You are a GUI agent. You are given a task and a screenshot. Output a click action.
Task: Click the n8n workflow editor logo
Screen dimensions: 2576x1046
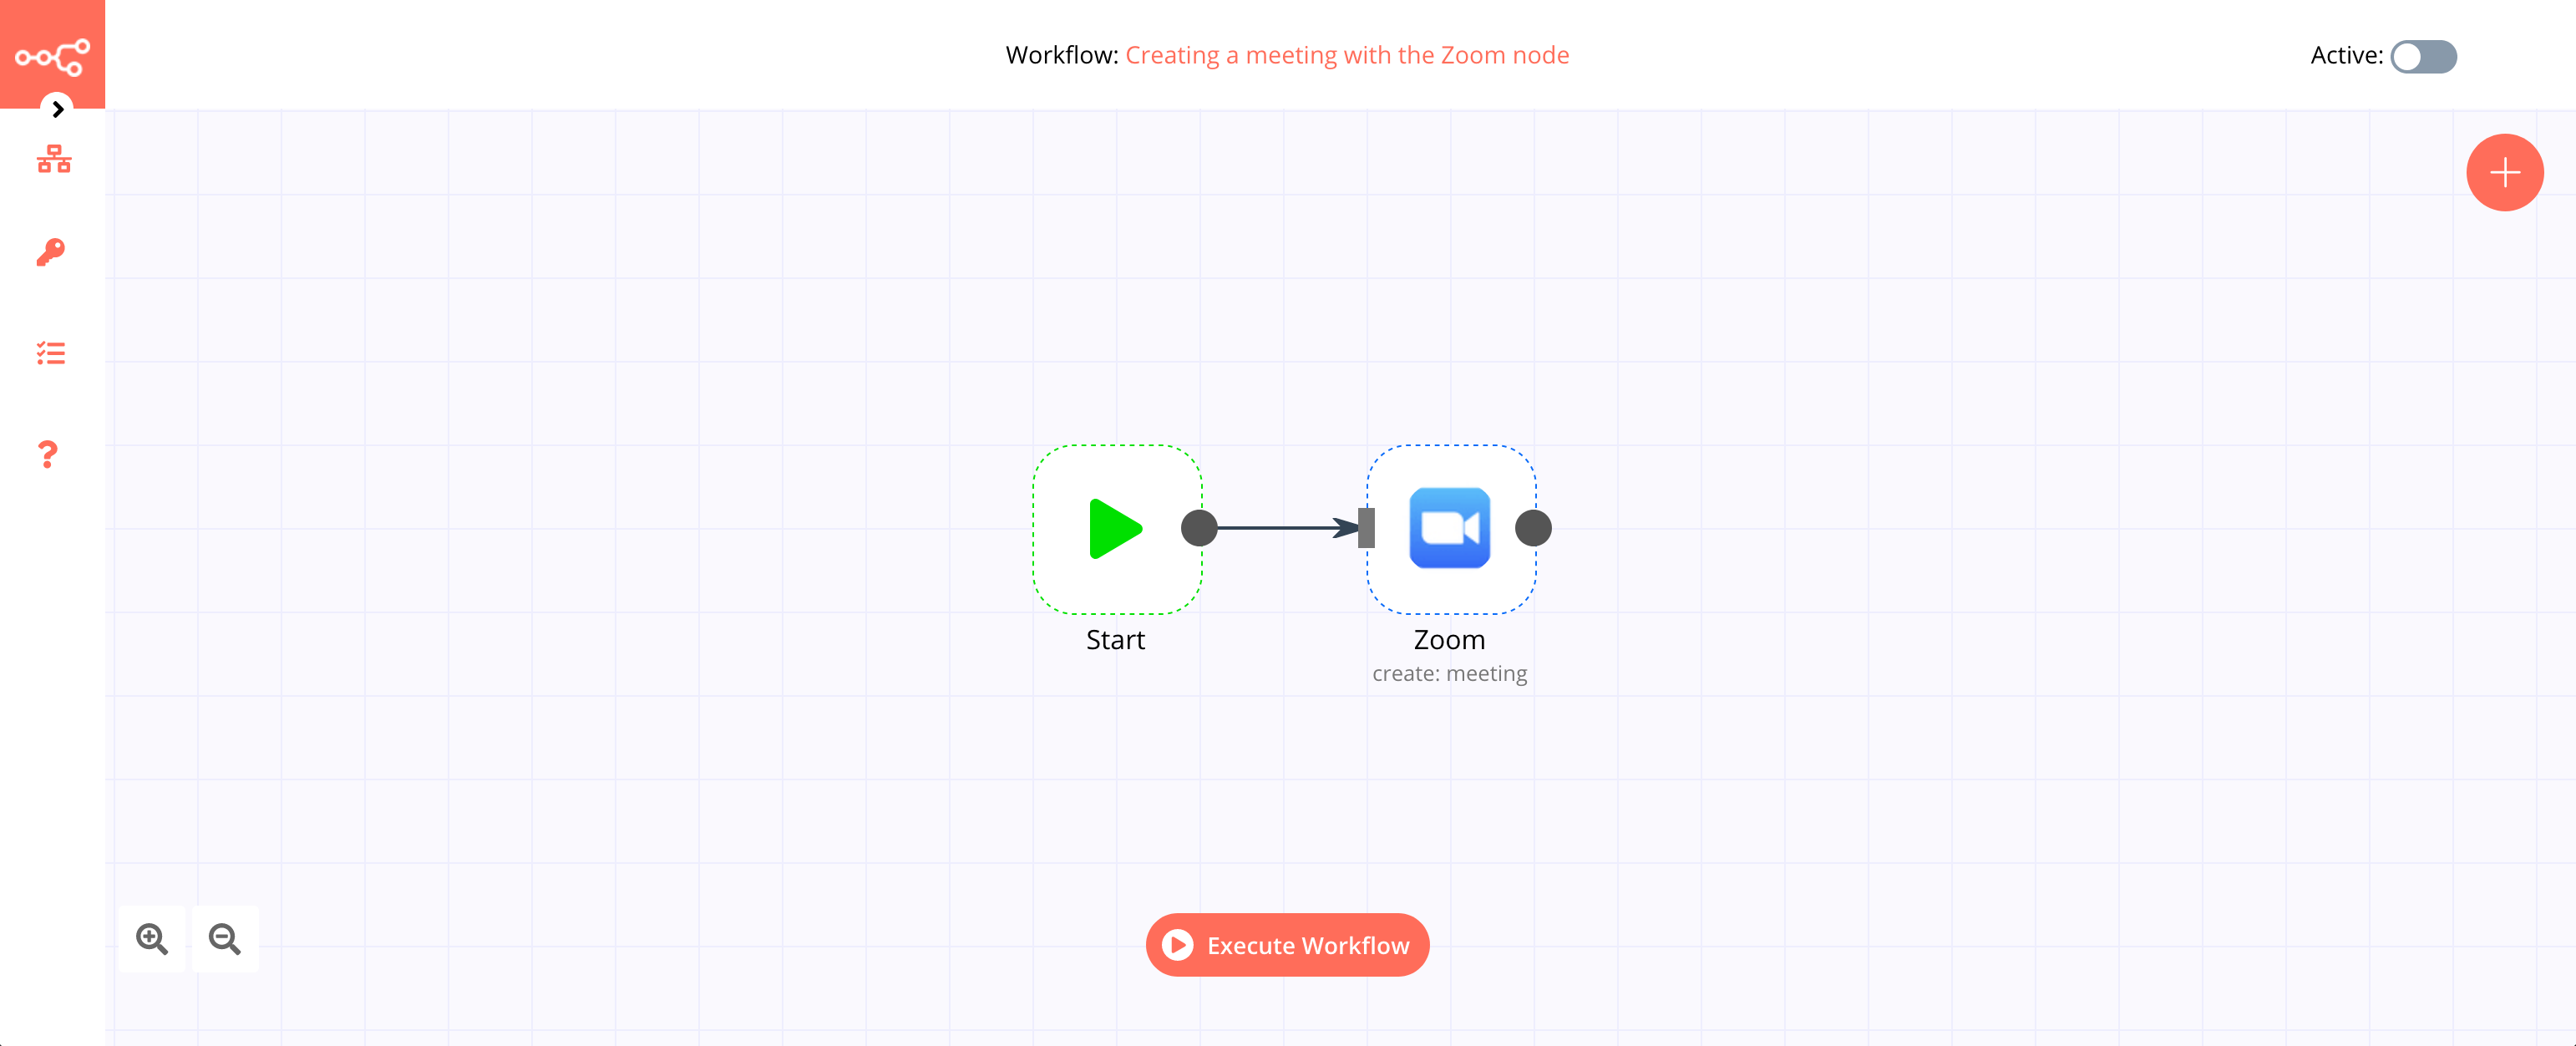click(x=53, y=54)
